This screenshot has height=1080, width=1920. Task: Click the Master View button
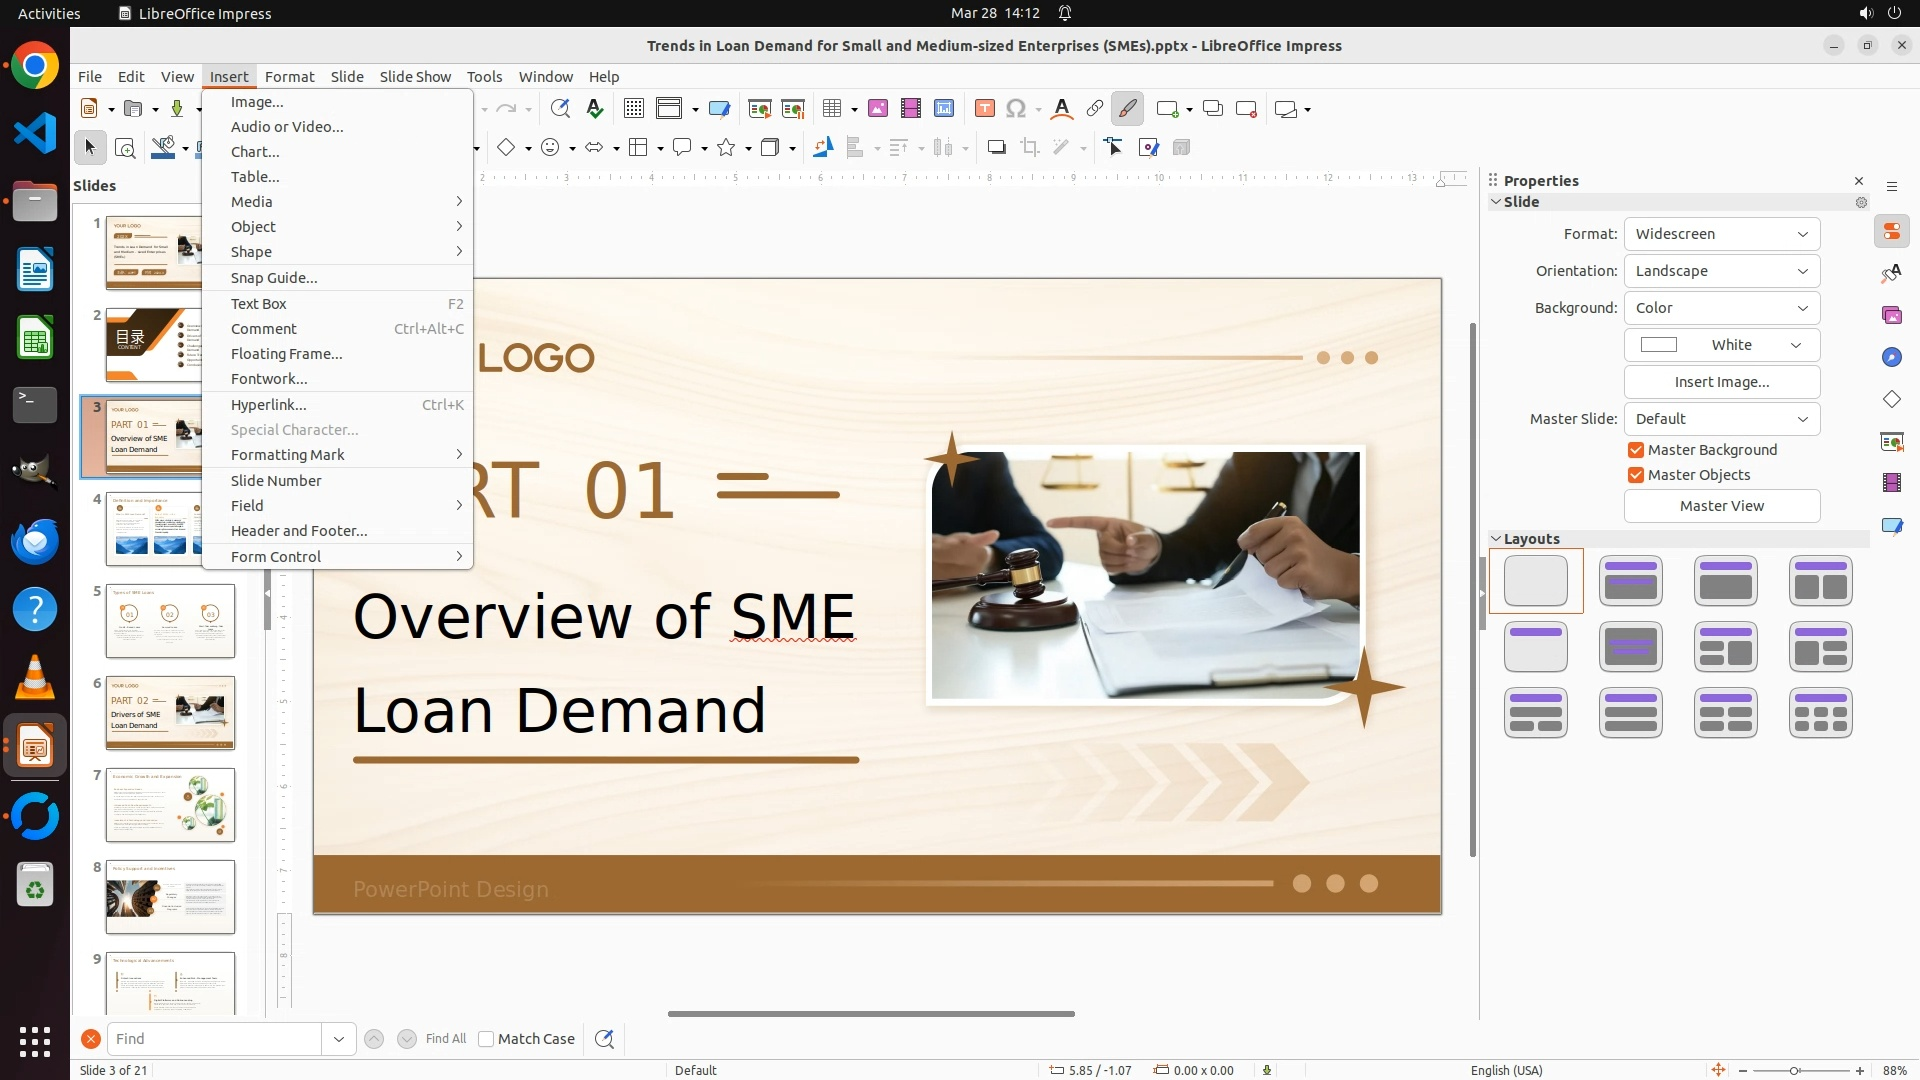click(x=1721, y=506)
